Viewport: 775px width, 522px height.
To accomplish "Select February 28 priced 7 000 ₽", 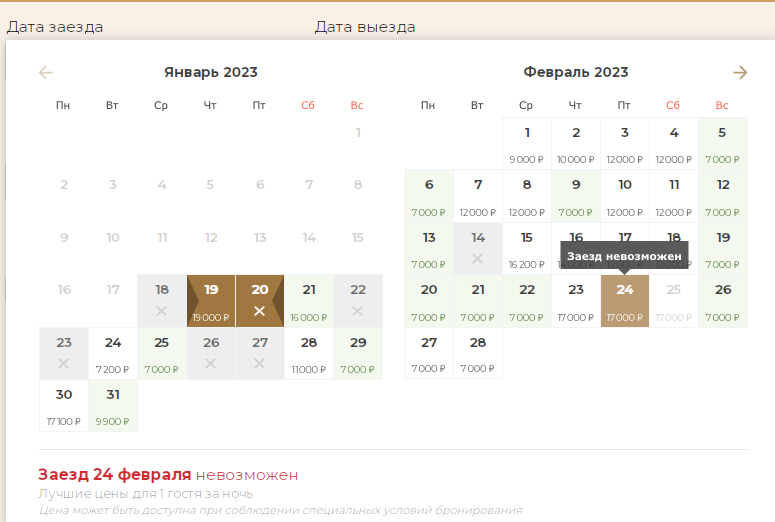I will coord(478,352).
